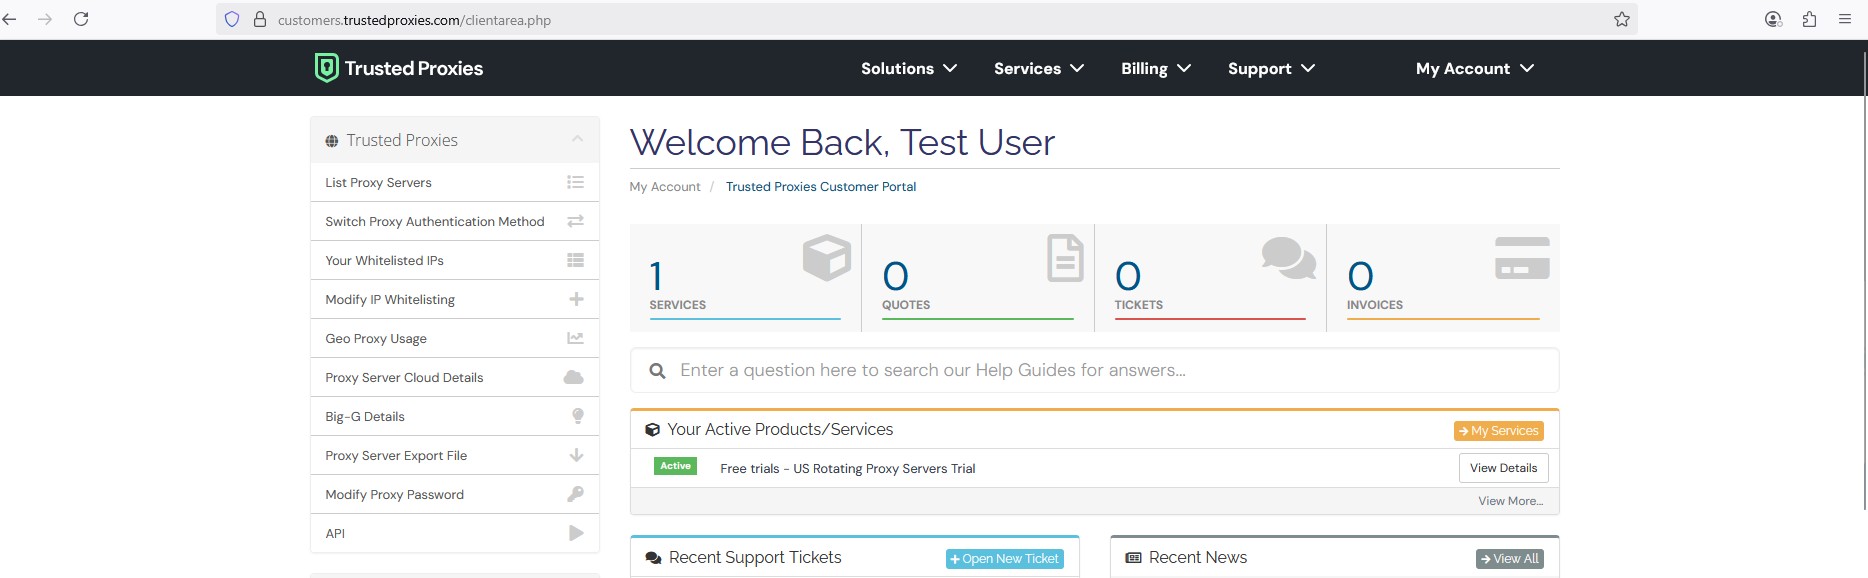Click the 1 Services count

[656, 276]
